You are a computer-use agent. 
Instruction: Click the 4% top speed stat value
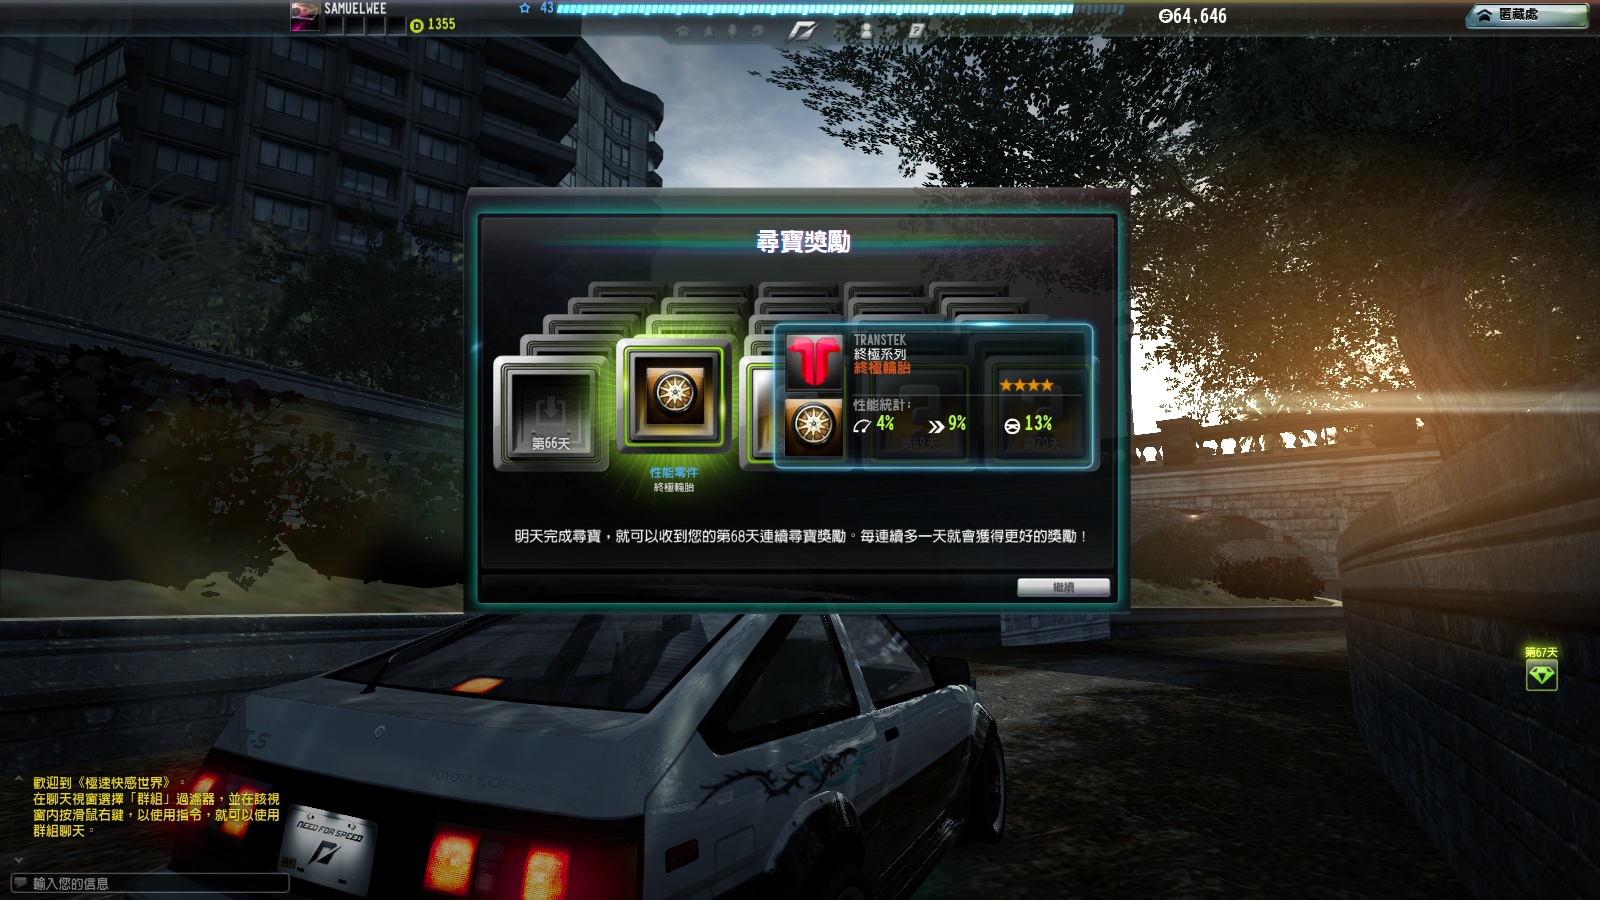(885, 424)
